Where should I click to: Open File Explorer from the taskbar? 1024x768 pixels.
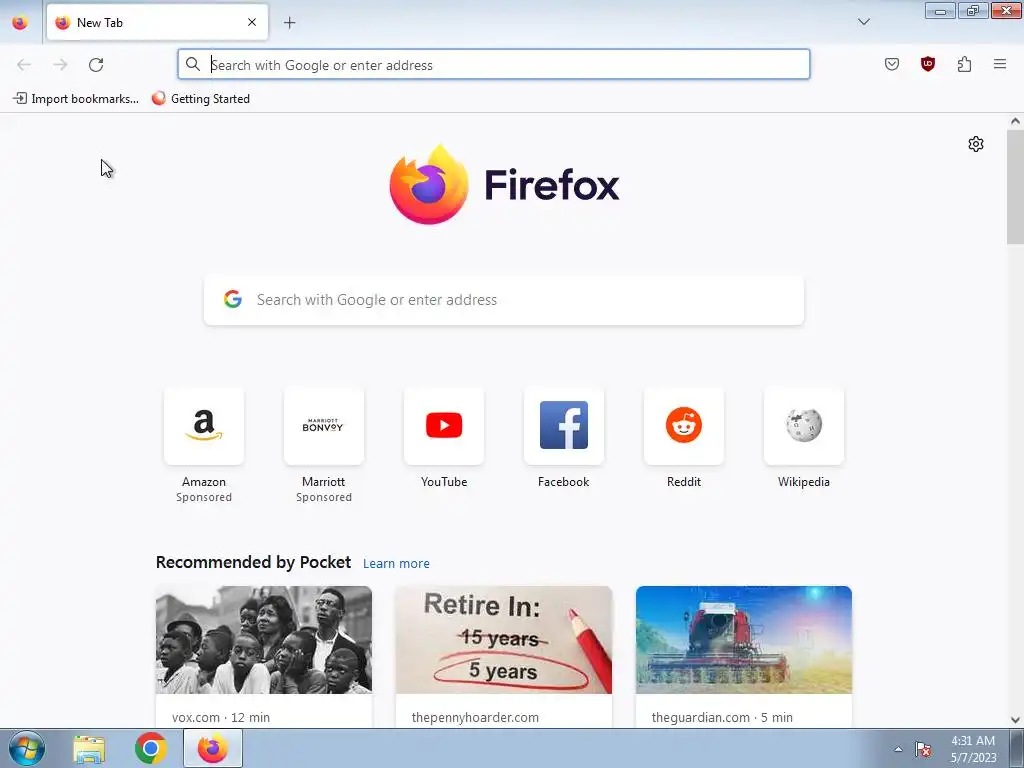(89, 749)
